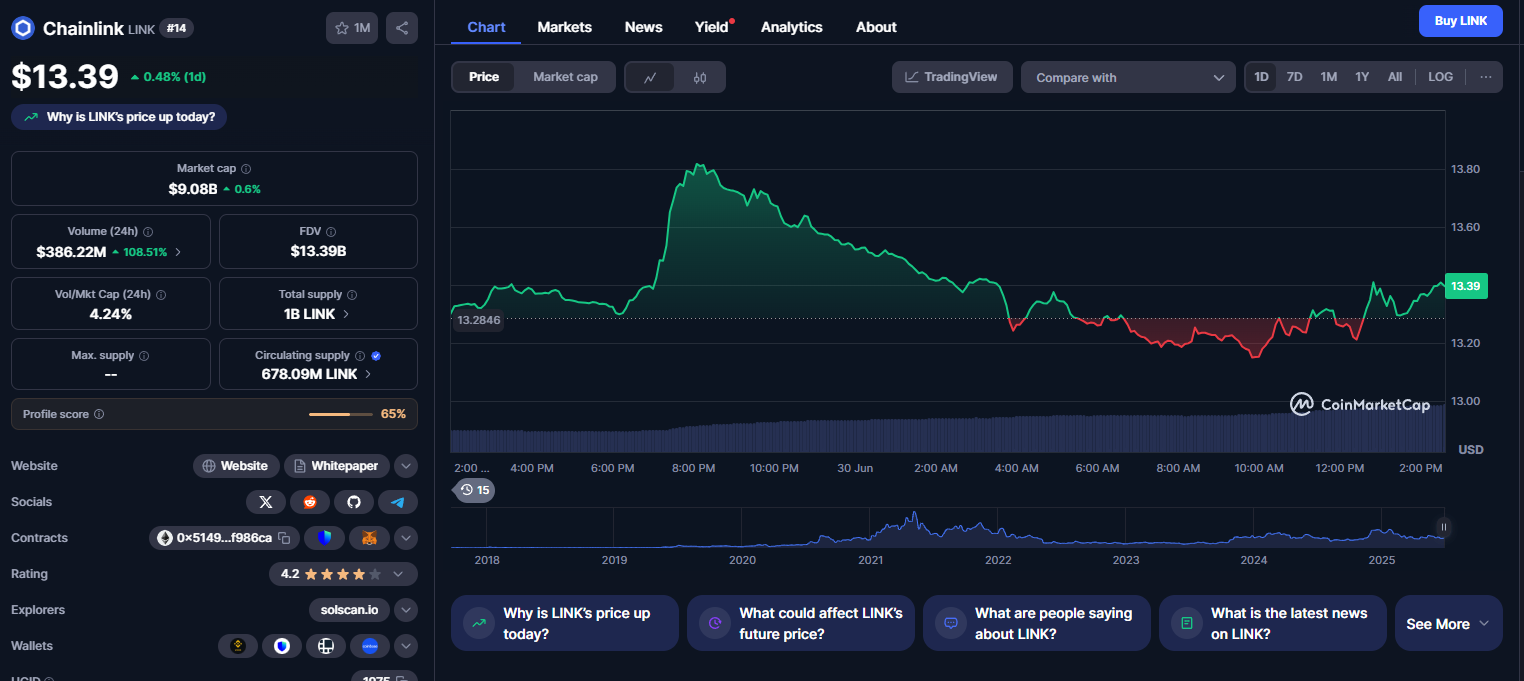The image size is (1524, 681).
Task: Enable LOG scale on the chart
Action: tap(1440, 77)
